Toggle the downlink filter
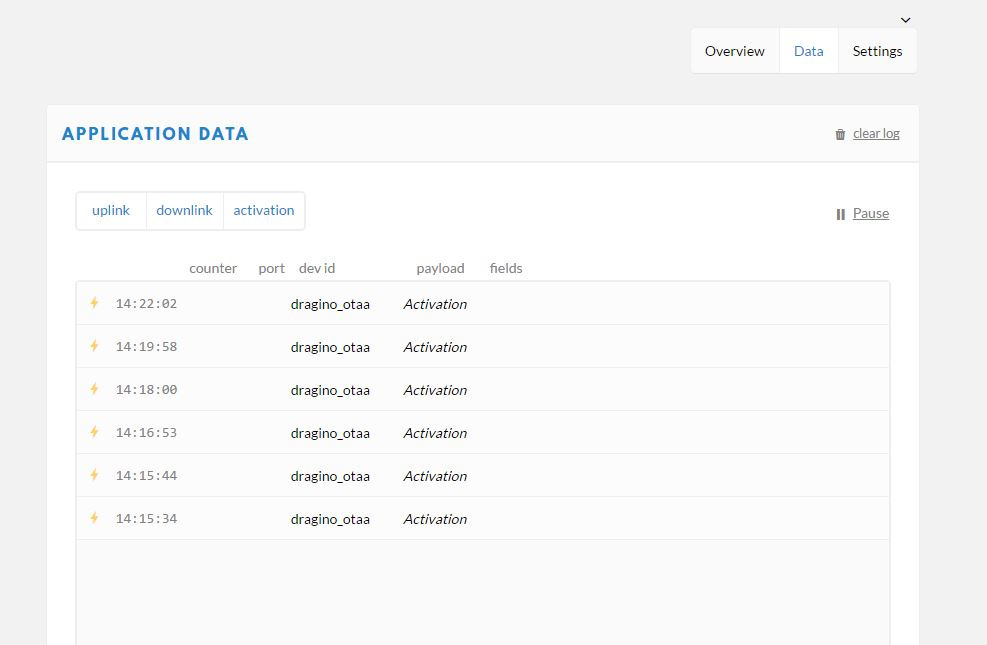 pos(184,211)
